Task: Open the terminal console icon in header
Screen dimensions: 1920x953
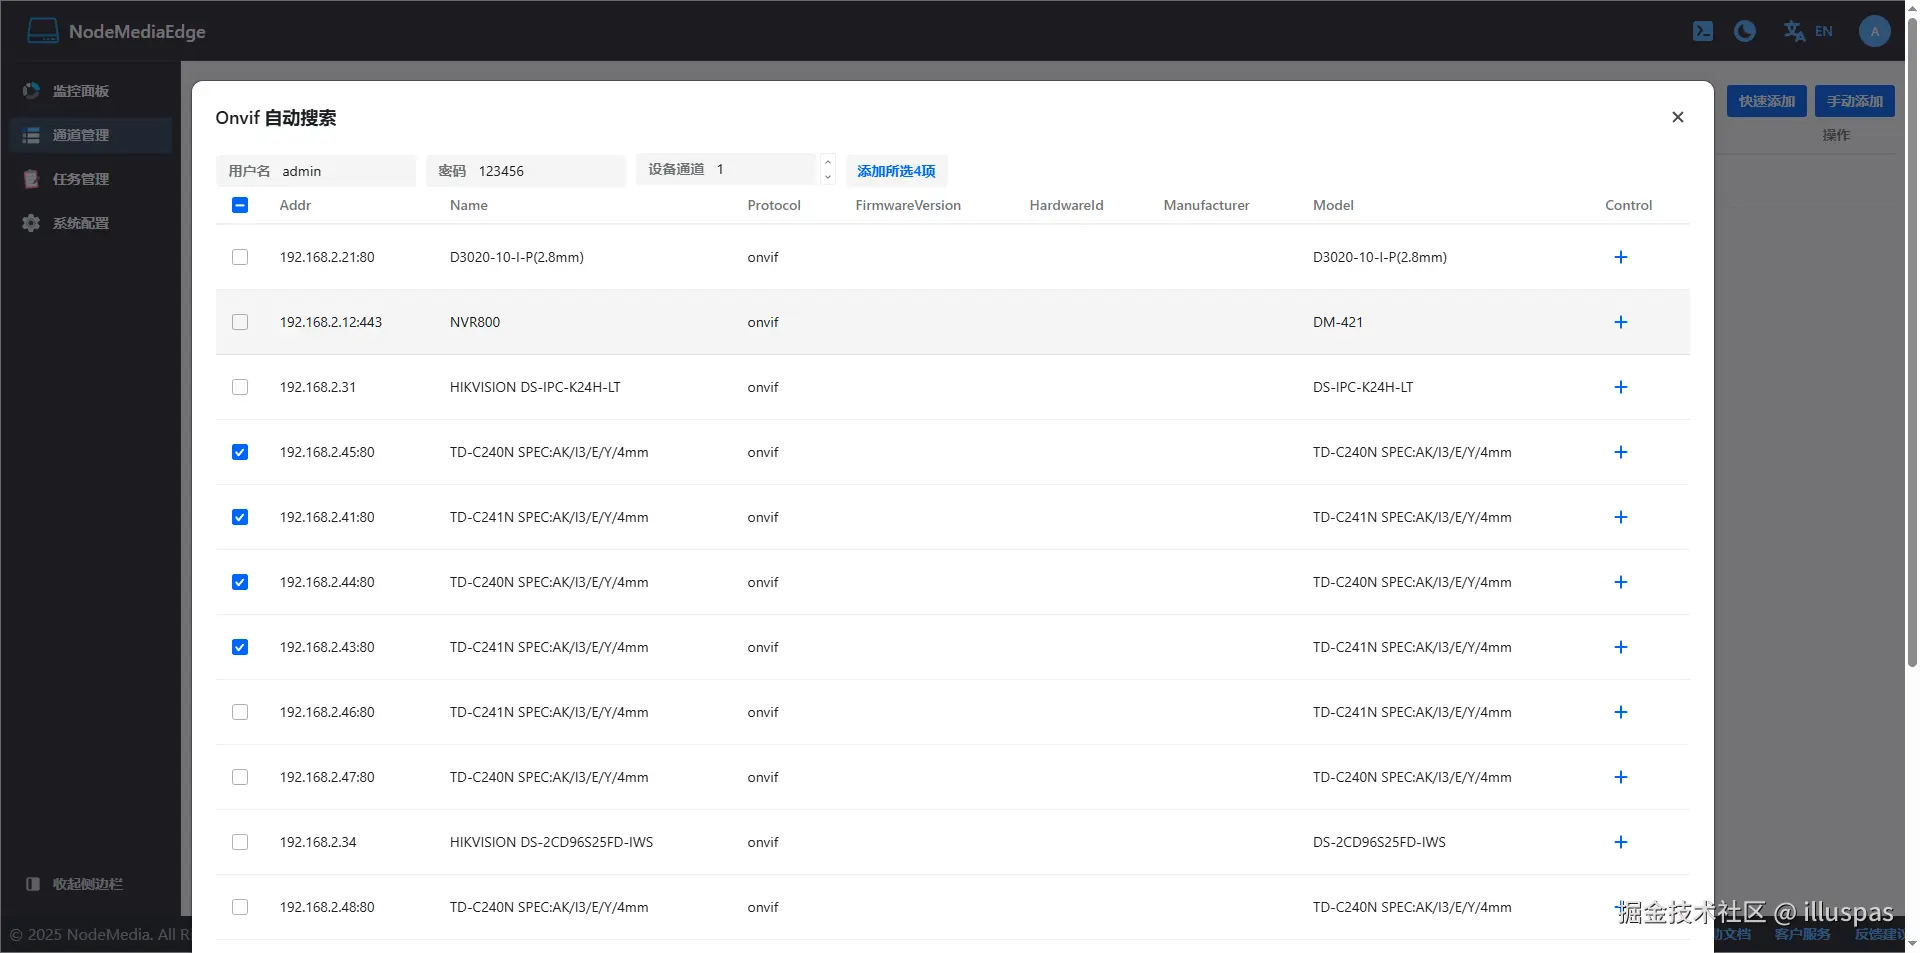Action: pyautogui.click(x=1702, y=31)
